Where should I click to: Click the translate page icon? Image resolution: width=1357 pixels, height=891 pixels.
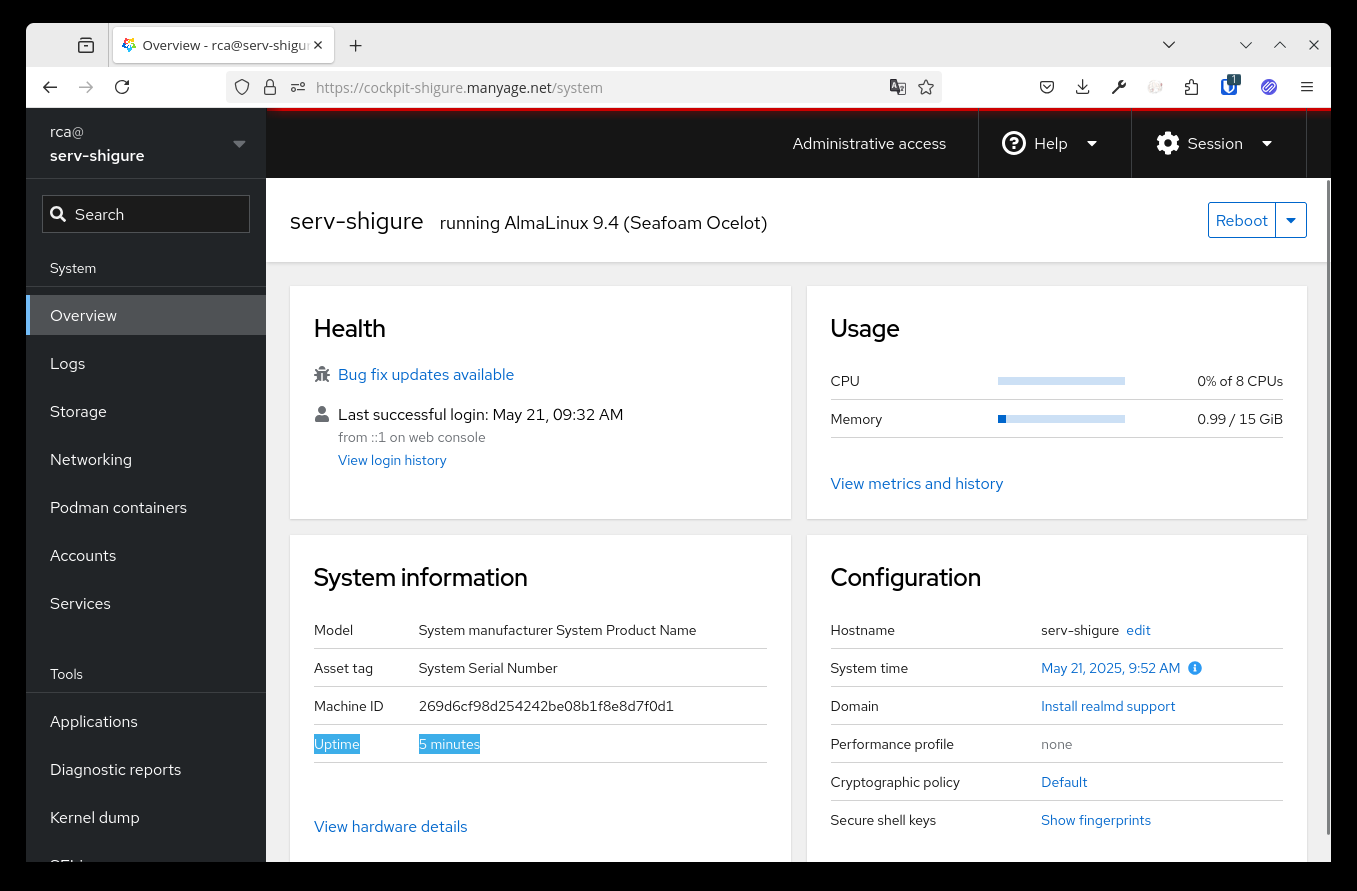click(898, 87)
